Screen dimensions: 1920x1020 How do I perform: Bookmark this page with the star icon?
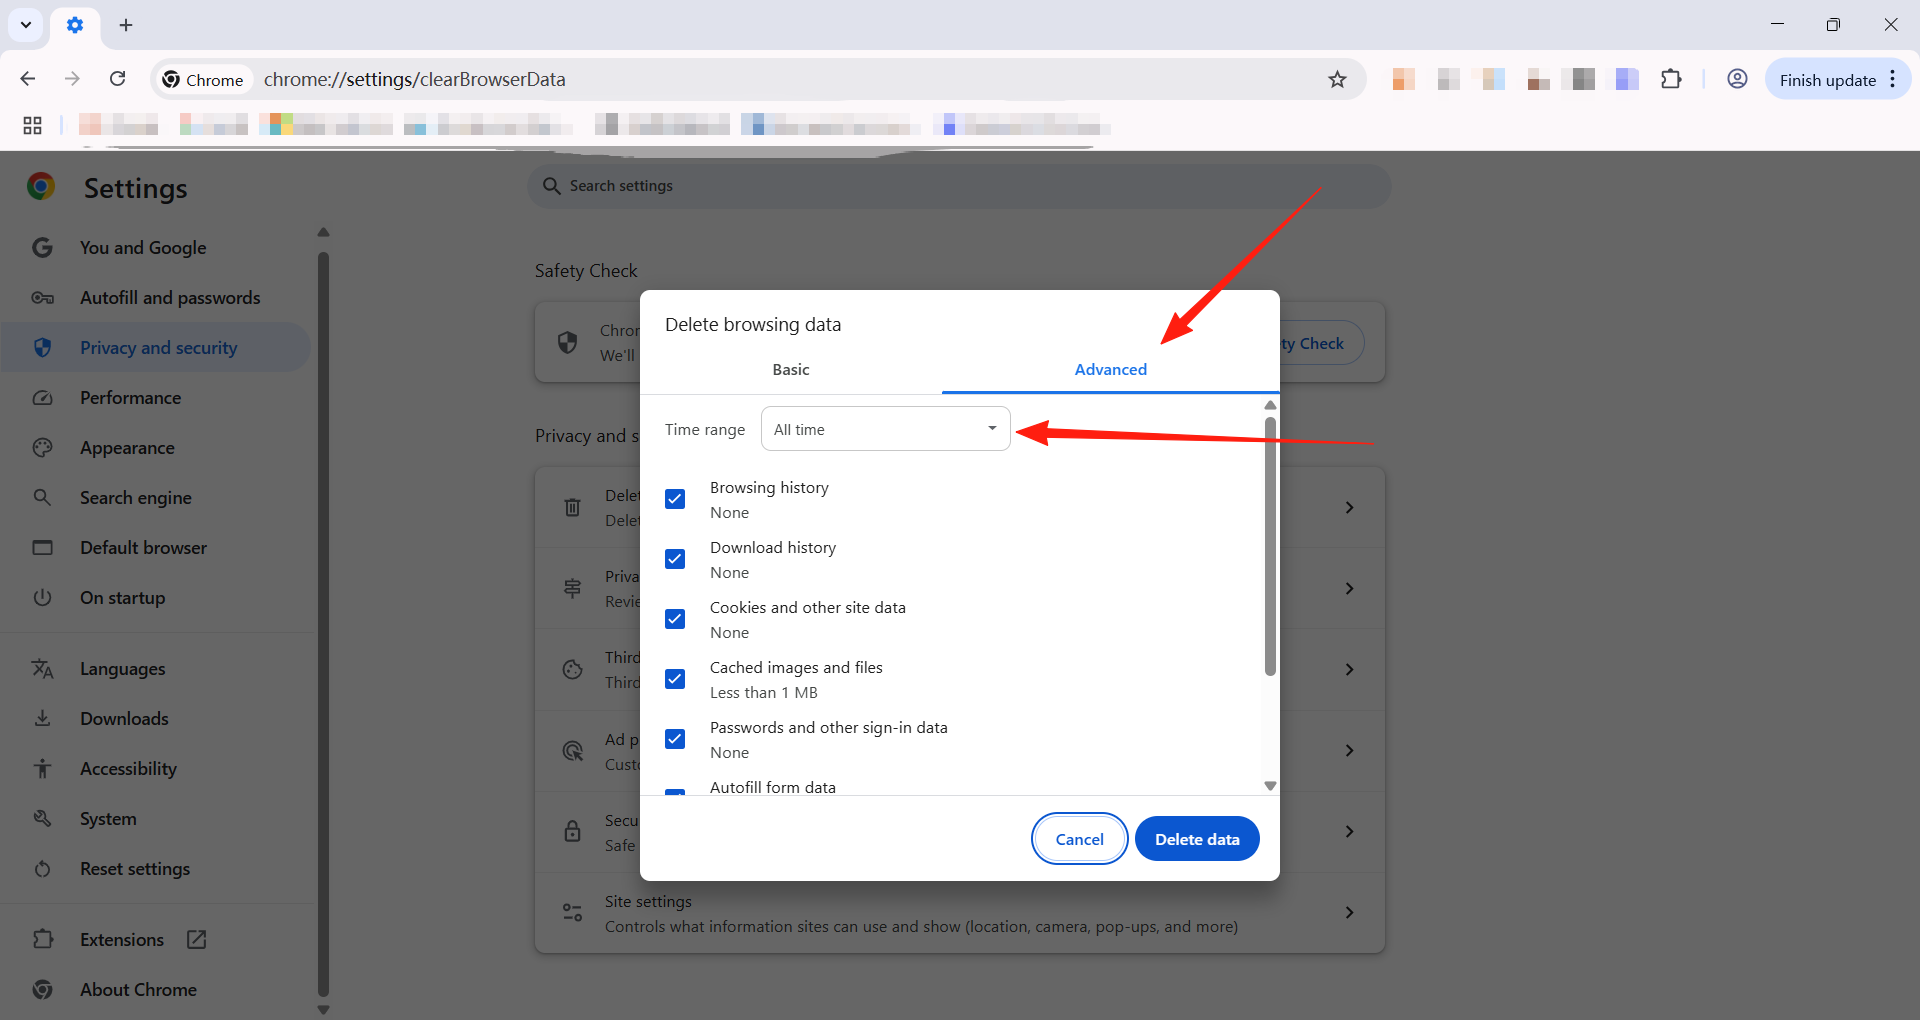pos(1337,79)
